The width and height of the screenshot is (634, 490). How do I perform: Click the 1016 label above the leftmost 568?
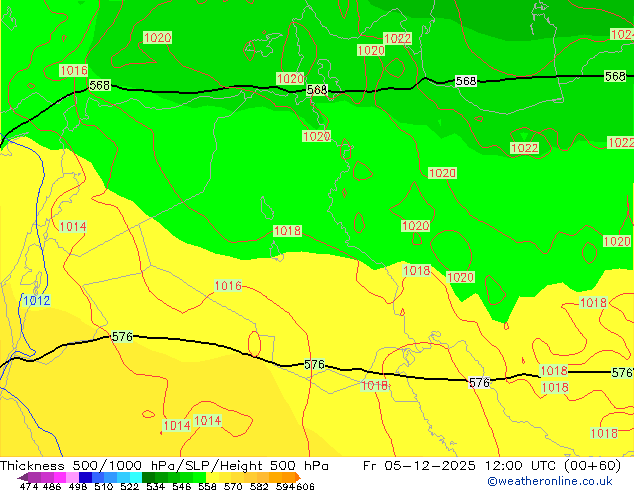(x=74, y=70)
